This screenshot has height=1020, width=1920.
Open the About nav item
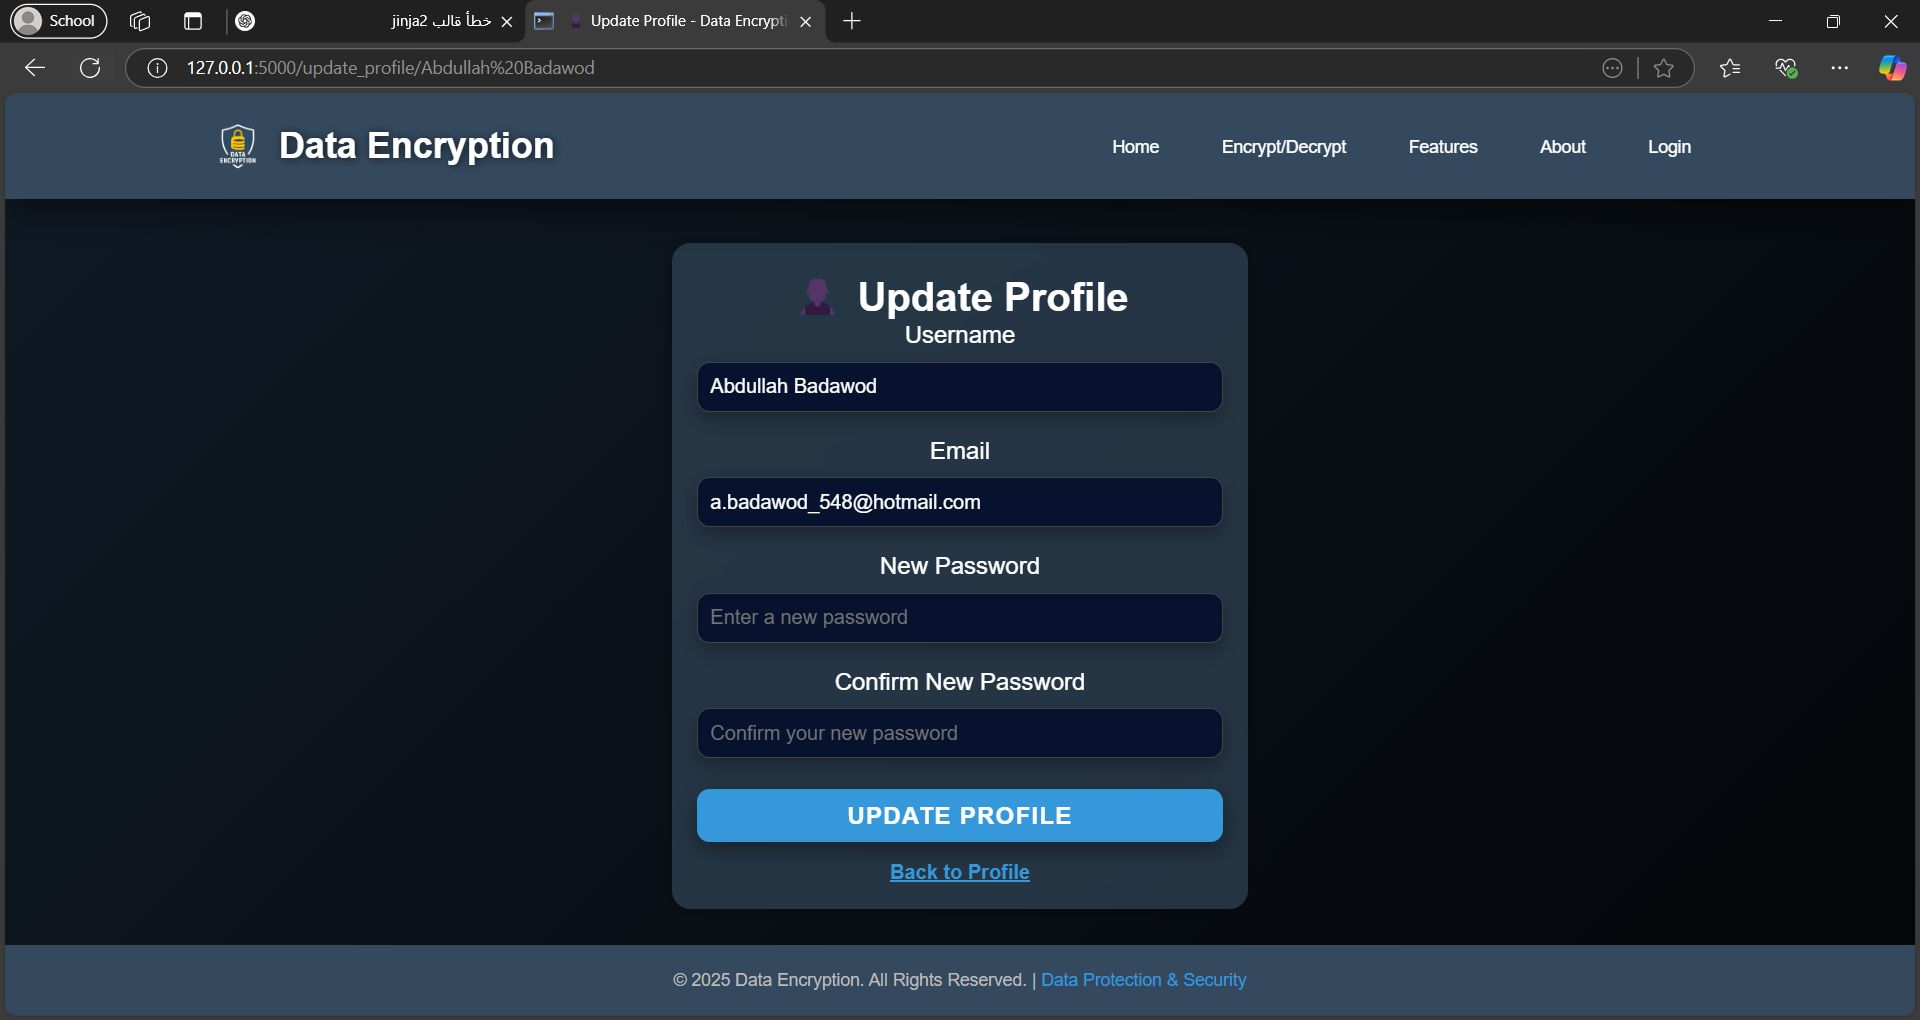[x=1563, y=147]
